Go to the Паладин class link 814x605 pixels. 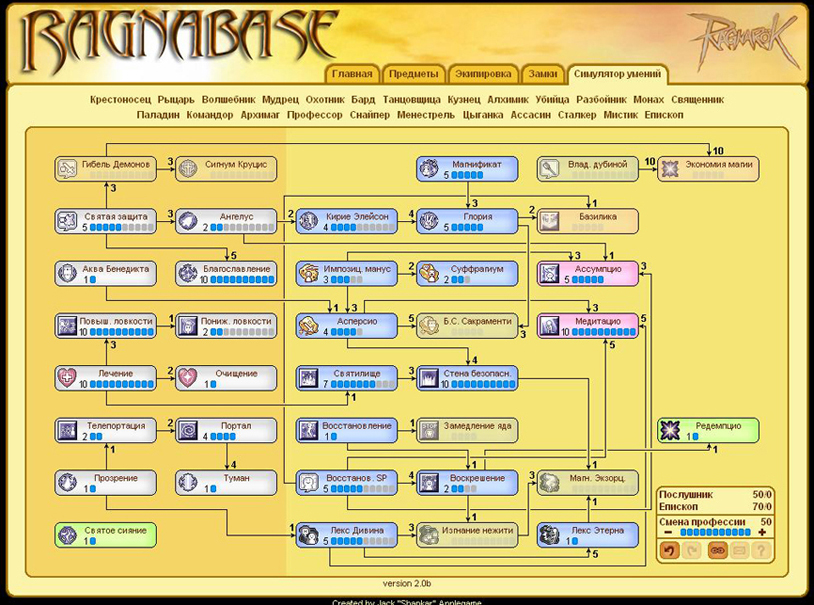click(158, 115)
